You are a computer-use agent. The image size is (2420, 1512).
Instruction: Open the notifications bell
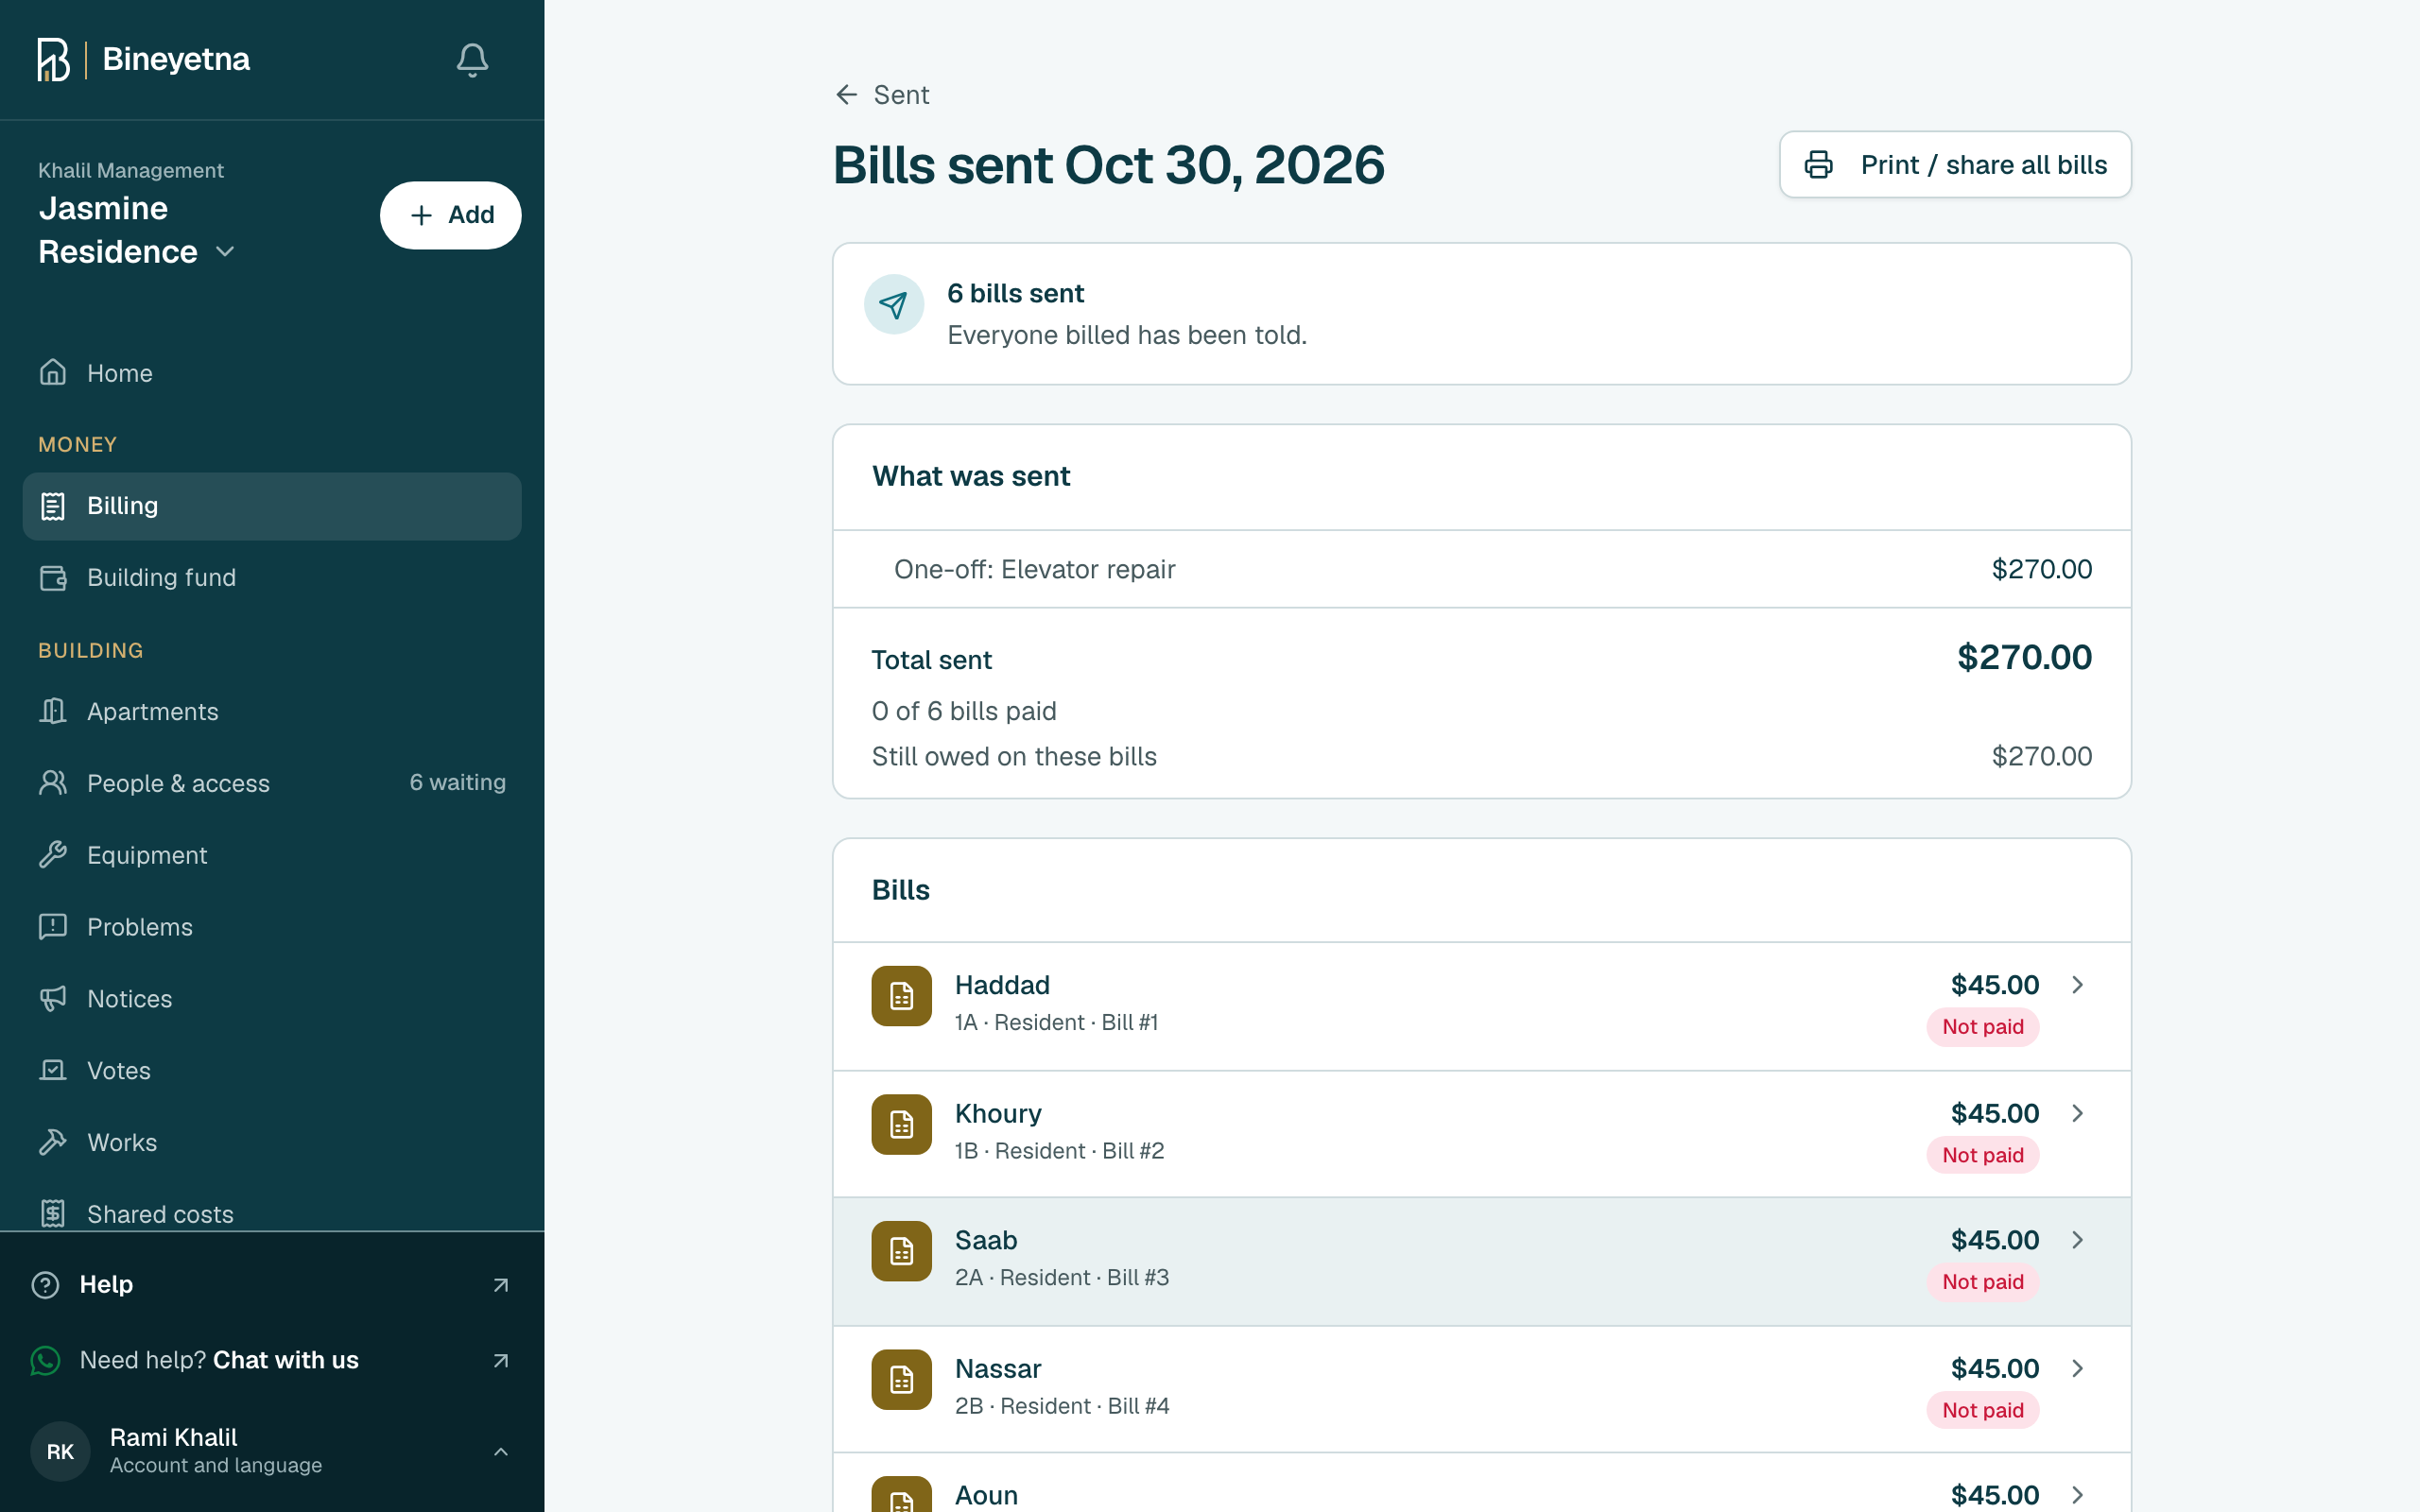472,60
